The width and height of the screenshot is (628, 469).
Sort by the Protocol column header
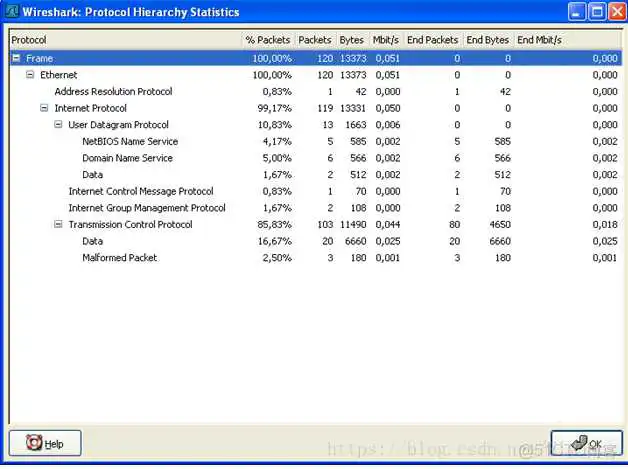click(x=125, y=40)
